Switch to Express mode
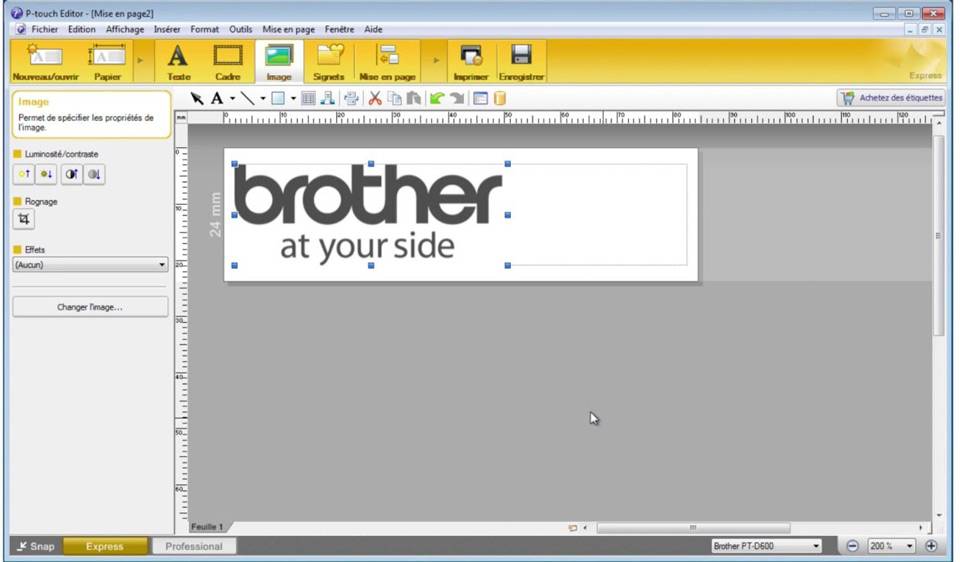This screenshot has width=960, height=562. point(105,546)
